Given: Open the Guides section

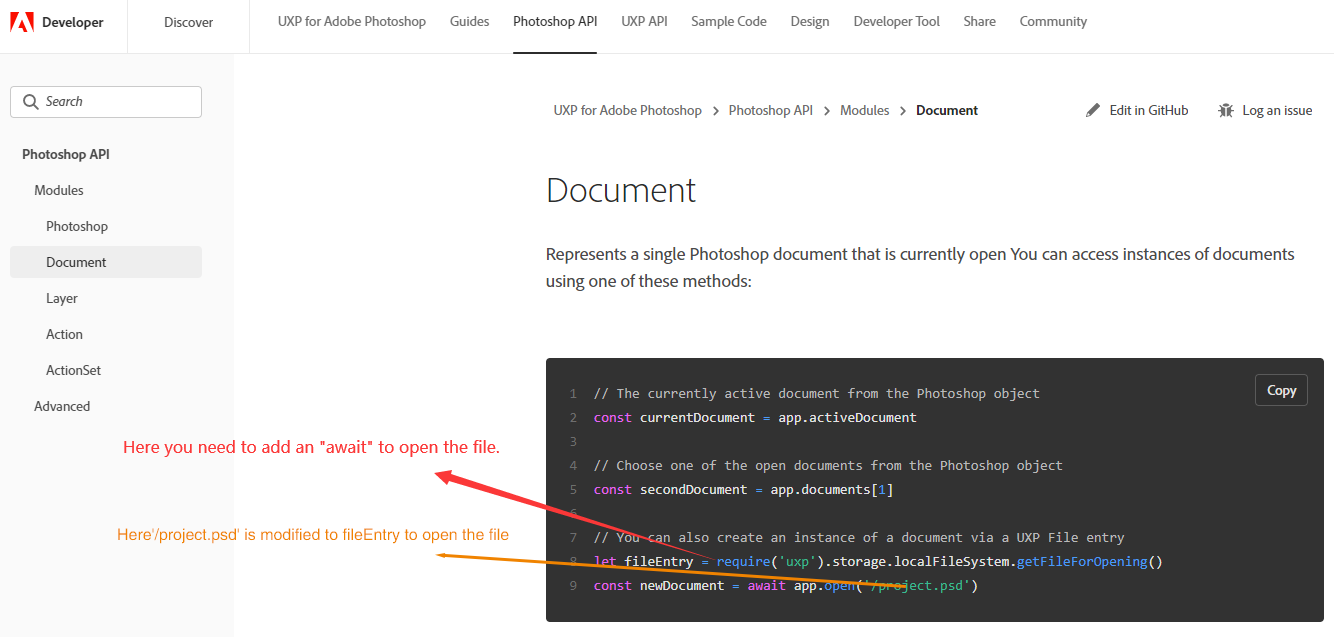Looking at the screenshot, I should click(x=470, y=21).
